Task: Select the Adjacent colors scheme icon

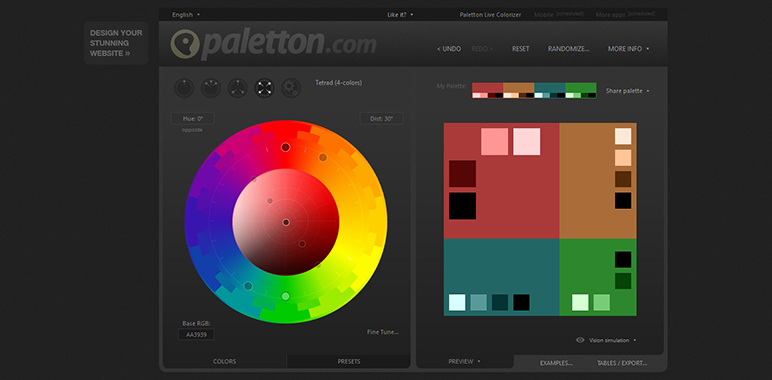Action: pos(211,88)
